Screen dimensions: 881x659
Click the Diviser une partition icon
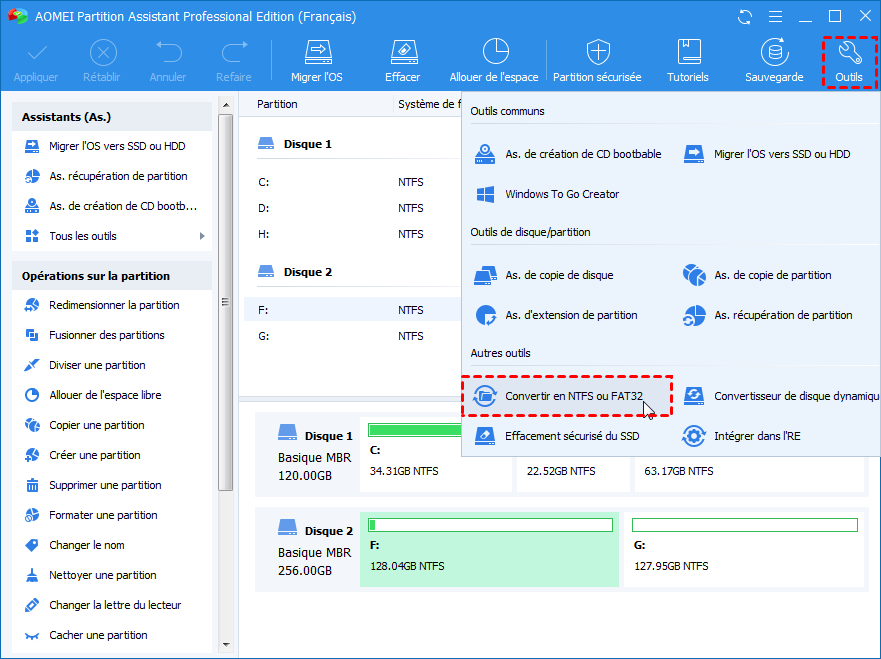coord(32,365)
